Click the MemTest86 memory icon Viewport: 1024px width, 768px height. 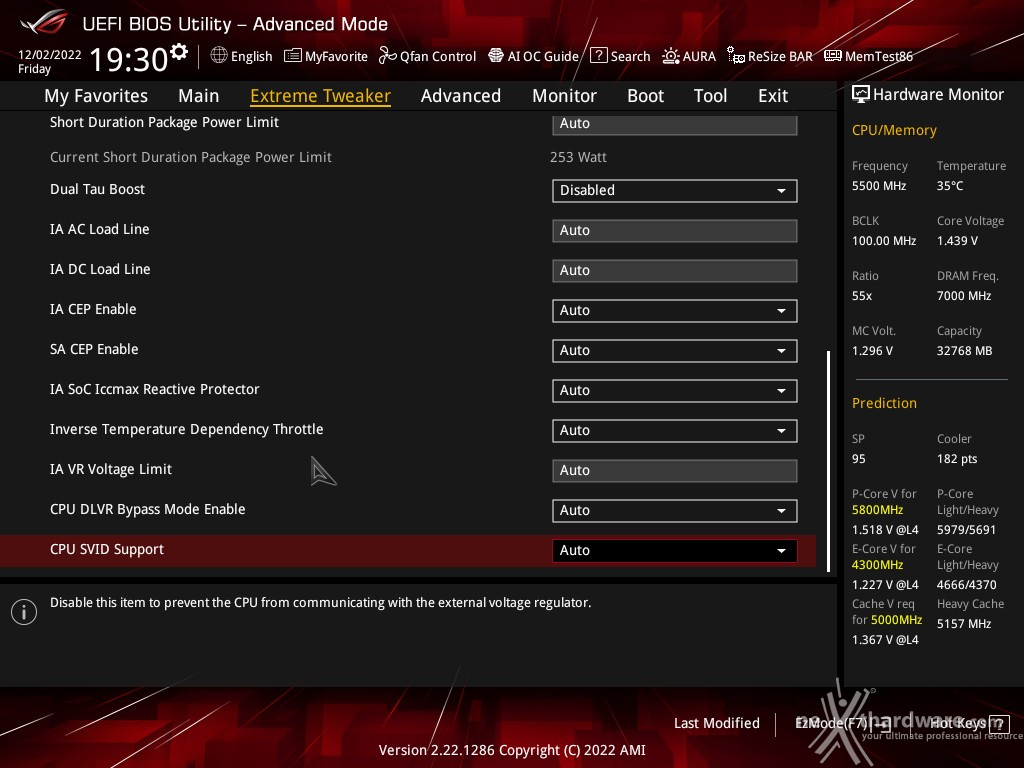pyautogui.click(x=833, y=56)
